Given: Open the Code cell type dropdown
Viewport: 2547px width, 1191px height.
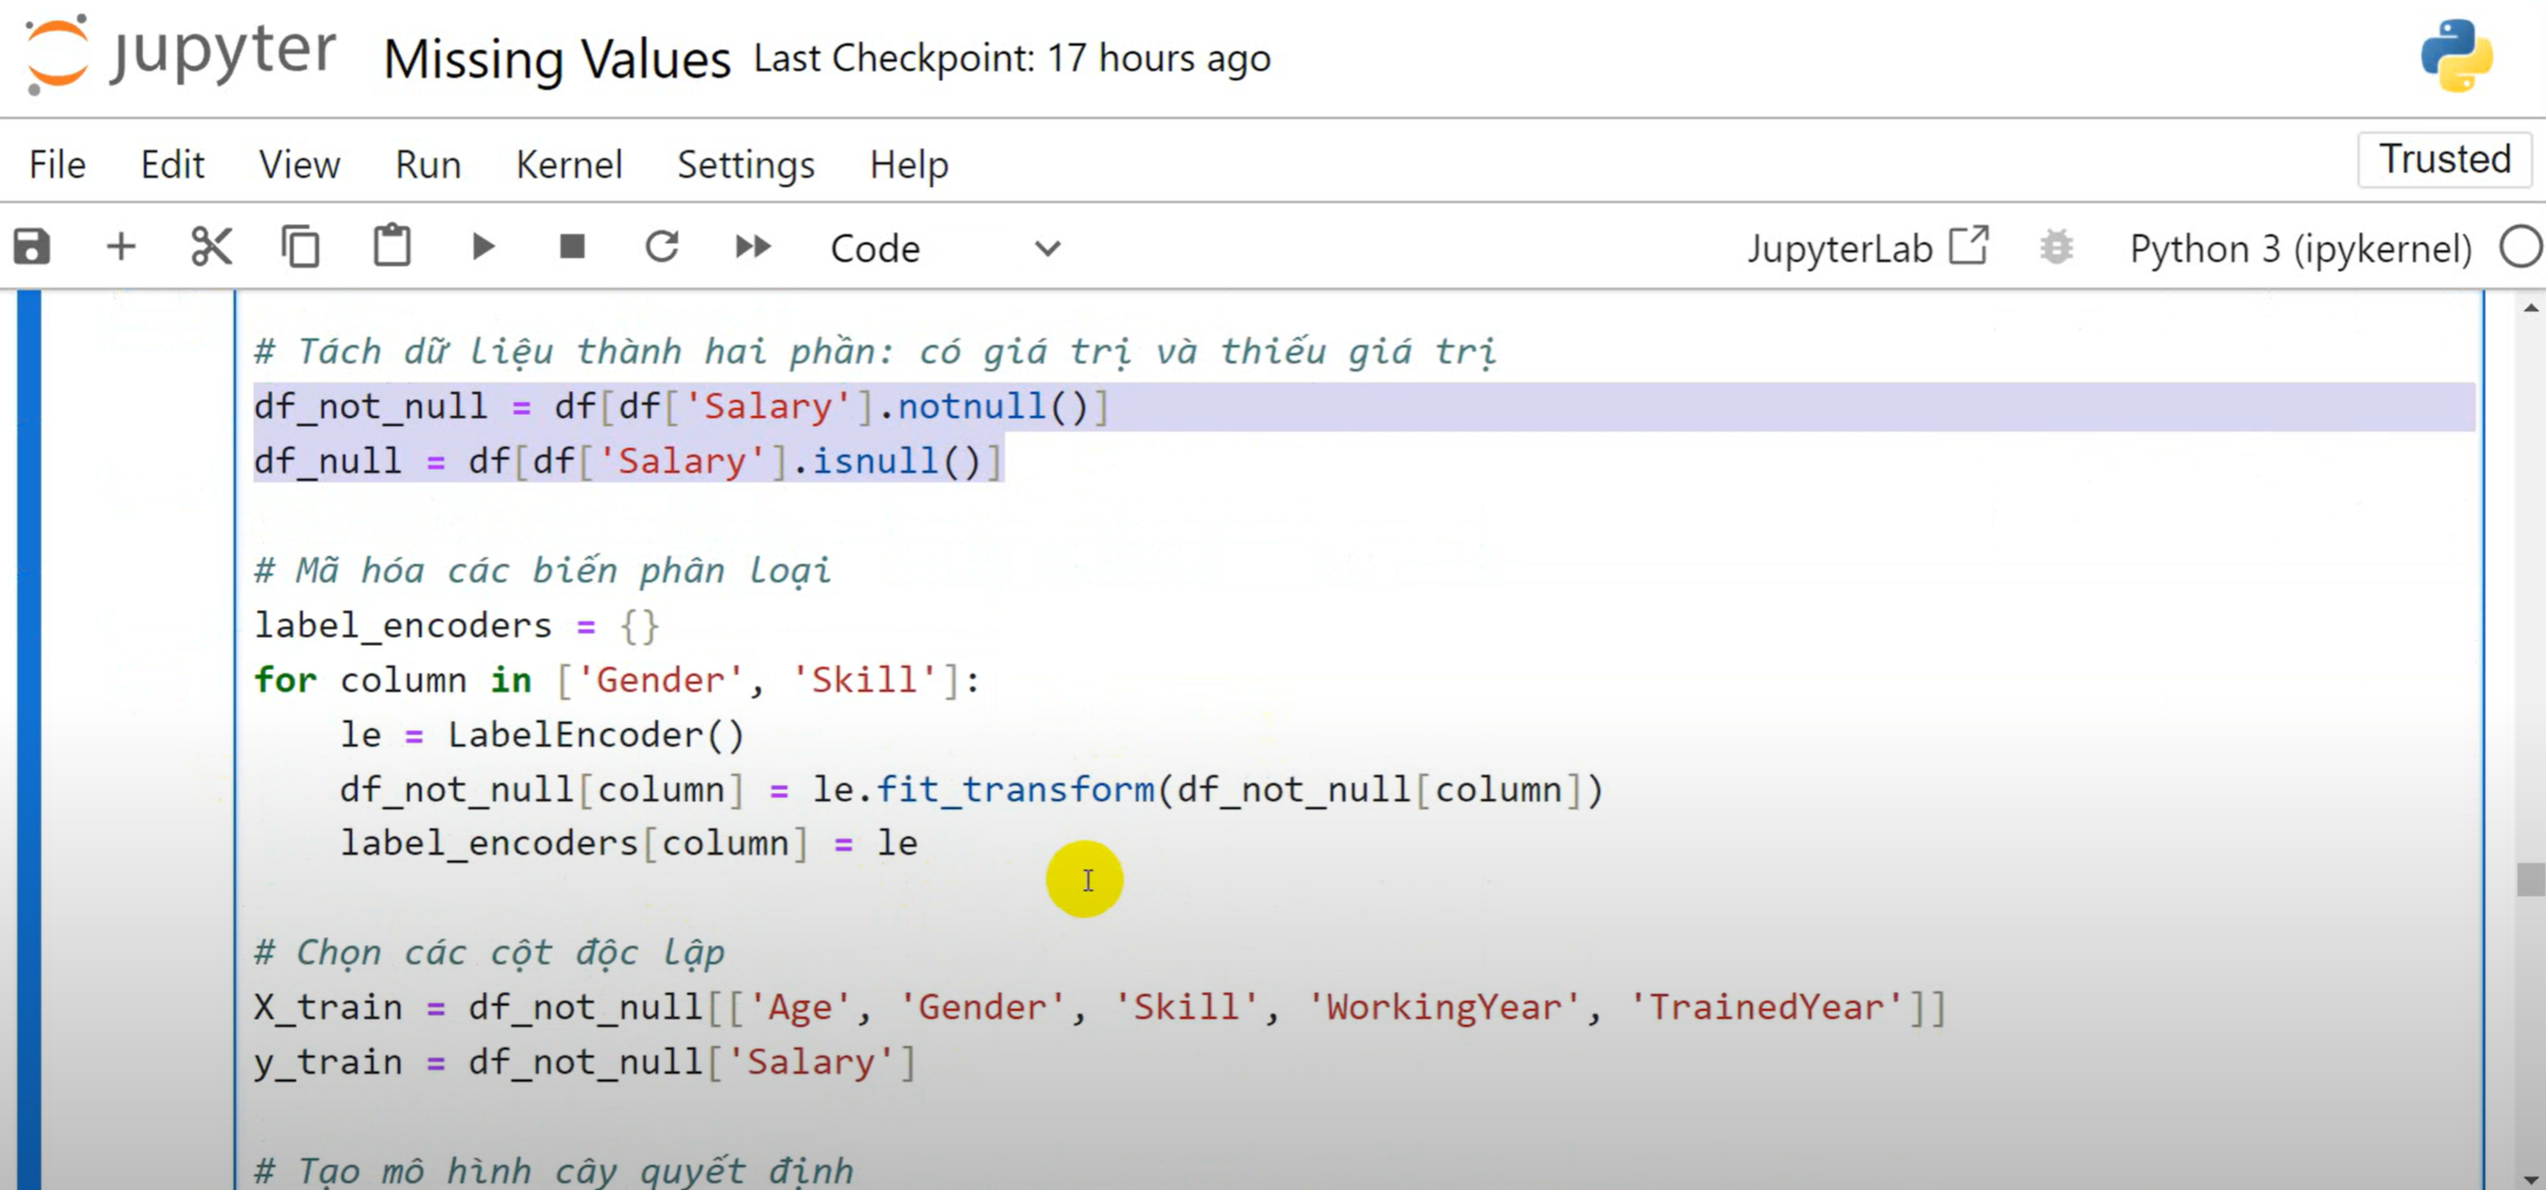Looking at the screenshot, I should click(x=944, y=248).
